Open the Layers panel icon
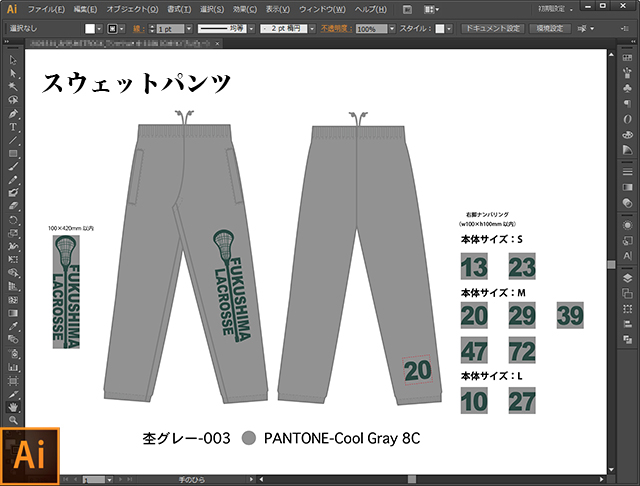This screenshot has width=640, height=486. (626, 280)
